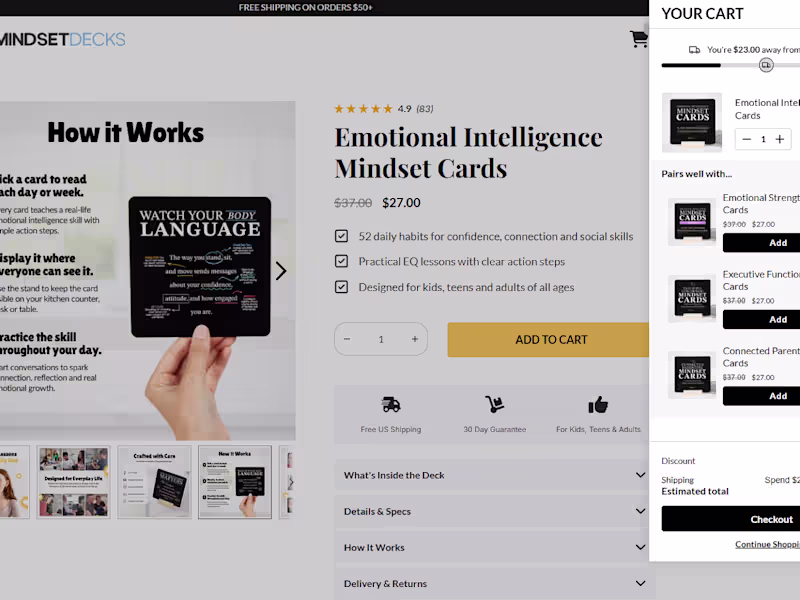Image resolution: width=800 pixels, height=600 pixels.
Task: Add Emotional Strength Cards to cart
Action: pyautogui.click(x=762, y=243)
